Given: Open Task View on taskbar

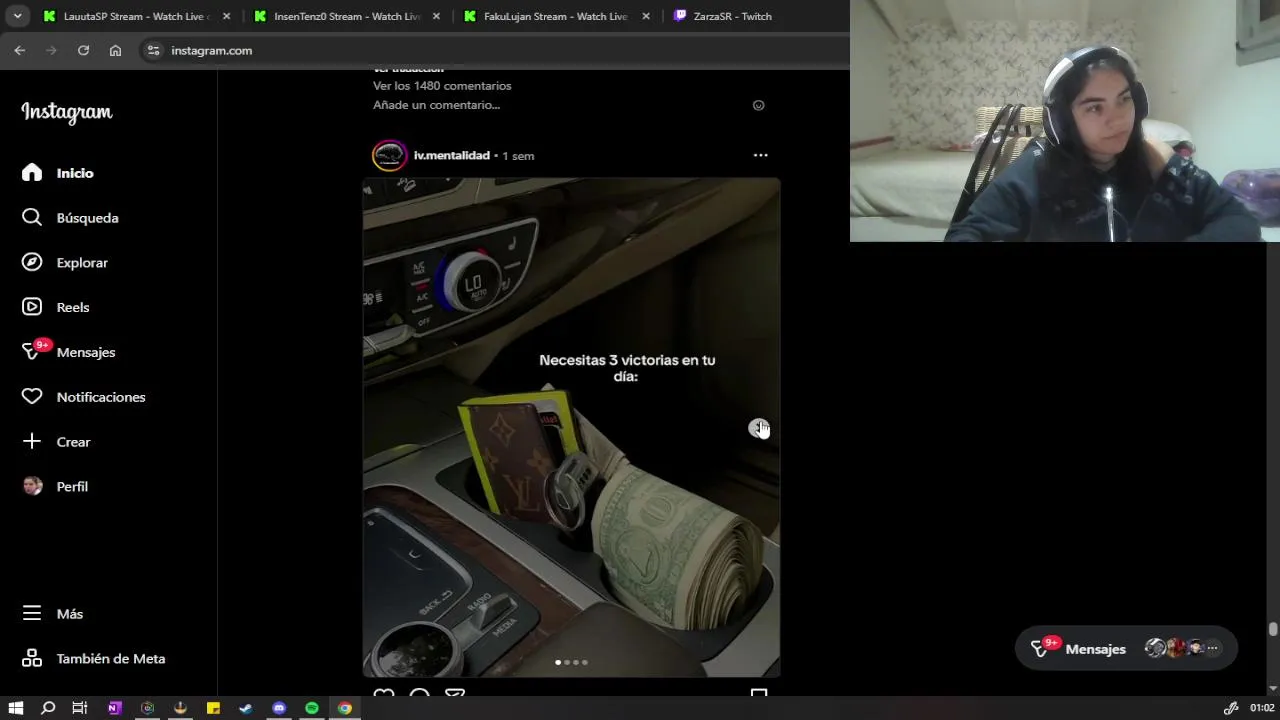Looking at the screenshot, I should [x=80, y=708].
